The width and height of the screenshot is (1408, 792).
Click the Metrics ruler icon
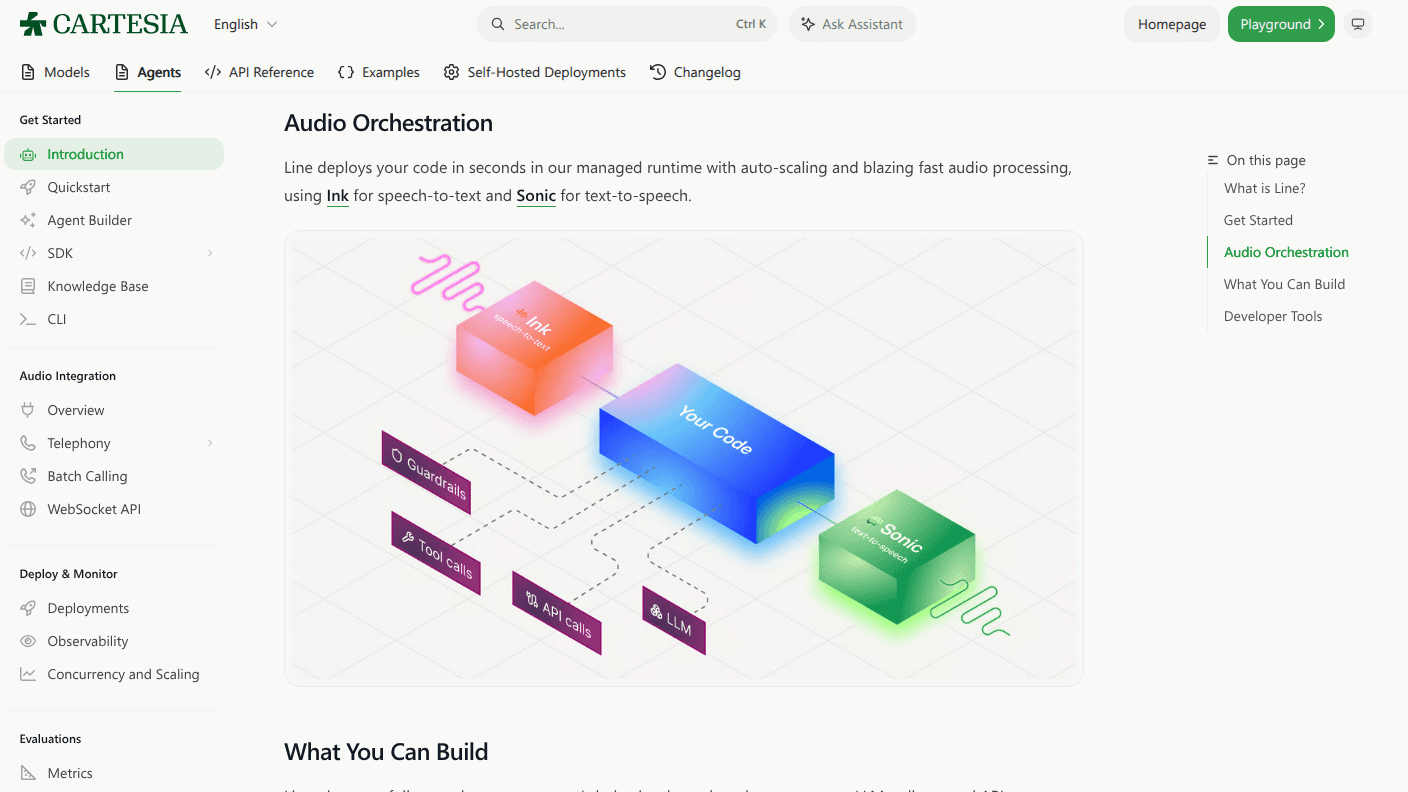click(28, 773)
